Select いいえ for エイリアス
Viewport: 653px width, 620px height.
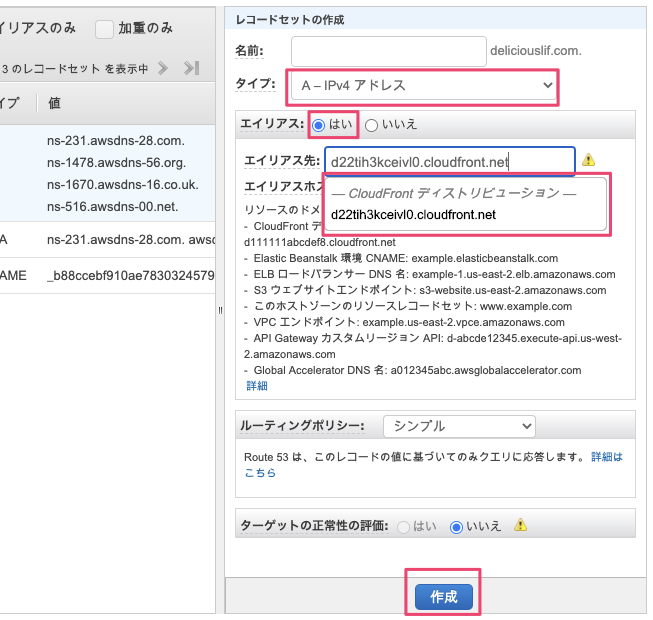point(371,125)
